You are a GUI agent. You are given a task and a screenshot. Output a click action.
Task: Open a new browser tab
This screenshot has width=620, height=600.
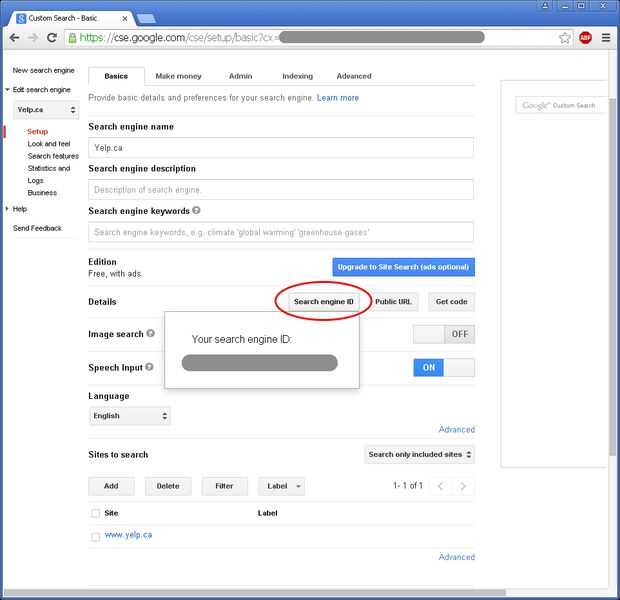click(146, 19)
